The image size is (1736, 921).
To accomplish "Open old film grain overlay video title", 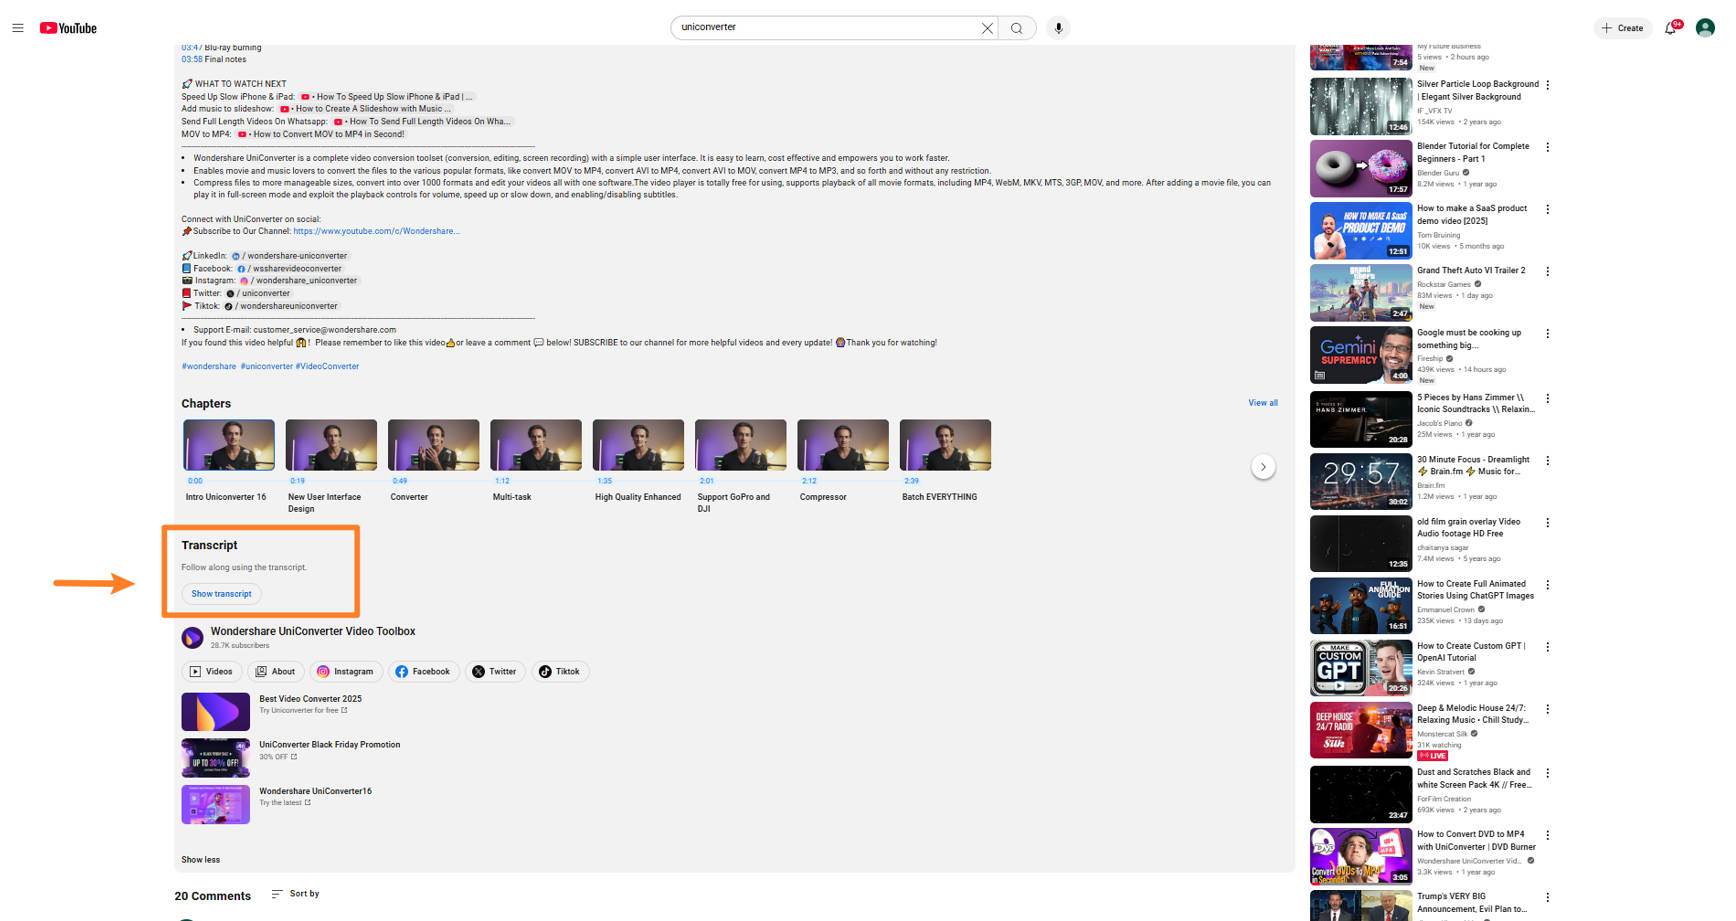I will coord(1468,528).
